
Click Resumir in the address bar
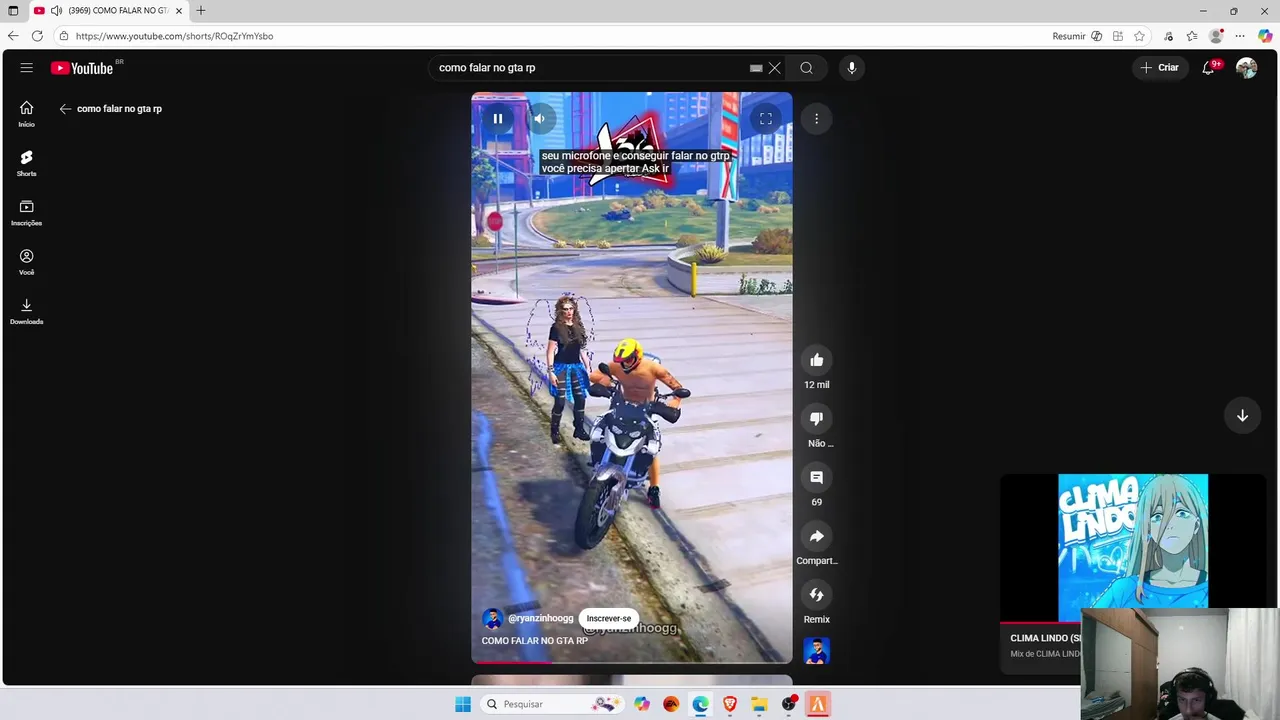[x=1068, y=36]
